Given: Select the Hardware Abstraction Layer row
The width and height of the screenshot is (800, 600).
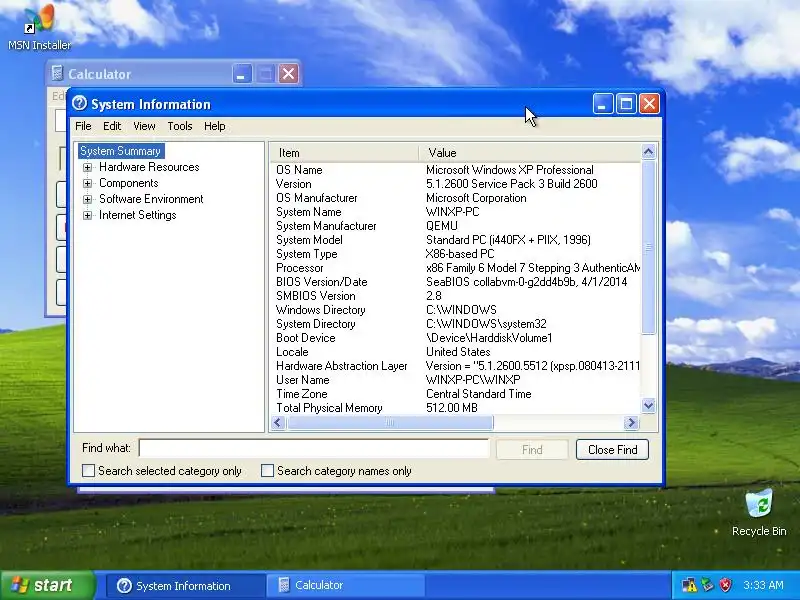Looking at the screenshot, I should [455, 366].
